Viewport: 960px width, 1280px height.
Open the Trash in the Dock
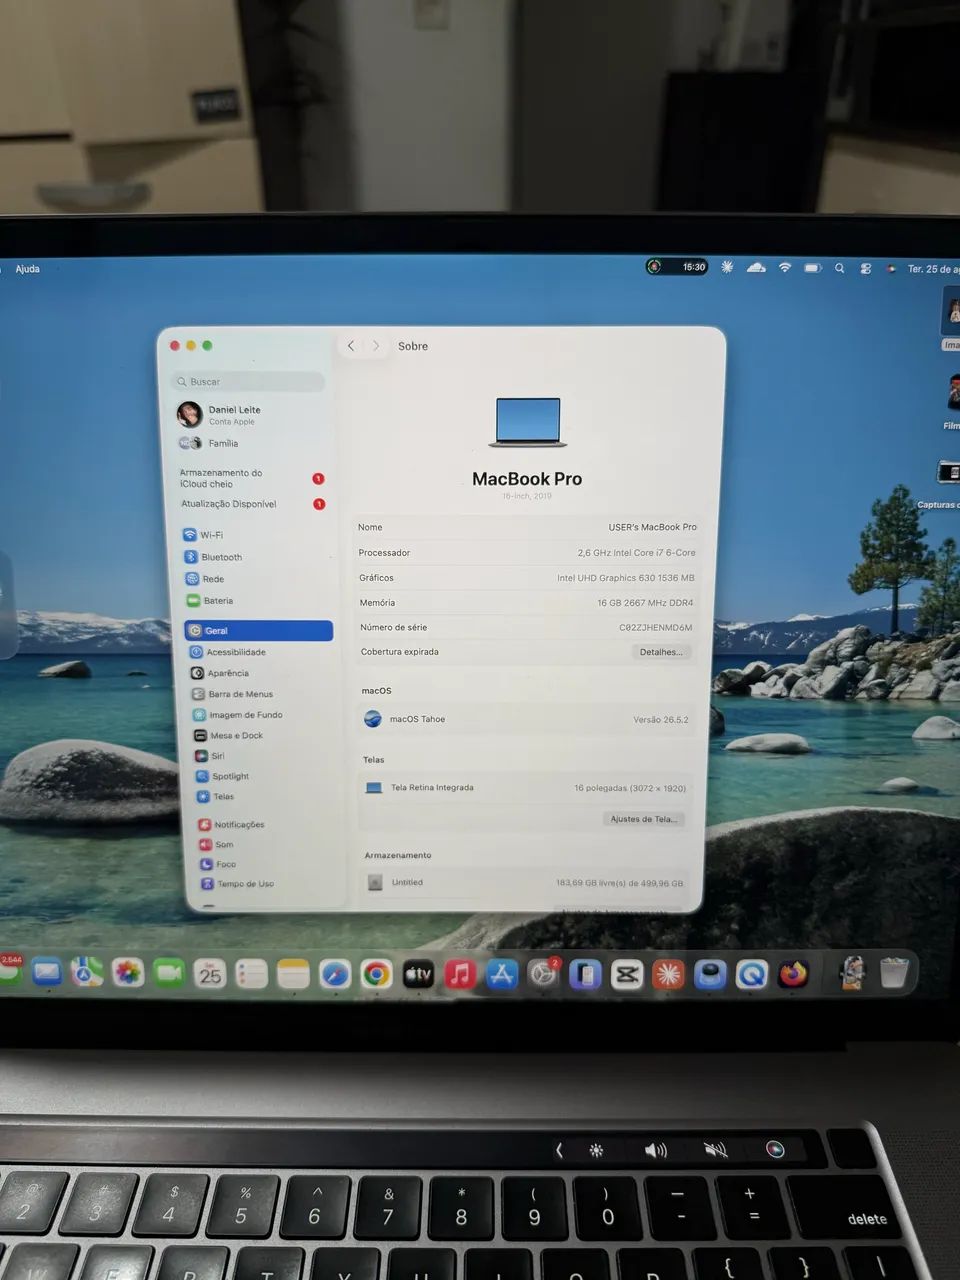click(895, 973)
